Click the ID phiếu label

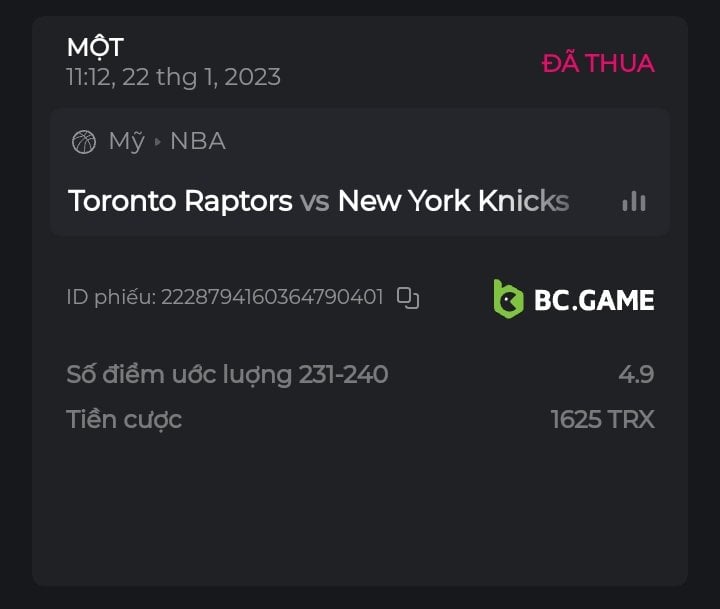tap(110, 297)
